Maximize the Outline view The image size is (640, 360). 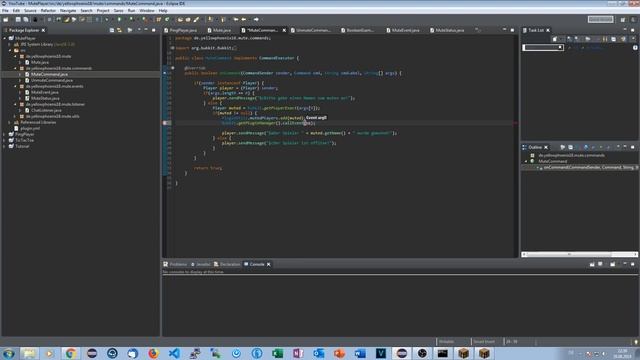(633, 147)
